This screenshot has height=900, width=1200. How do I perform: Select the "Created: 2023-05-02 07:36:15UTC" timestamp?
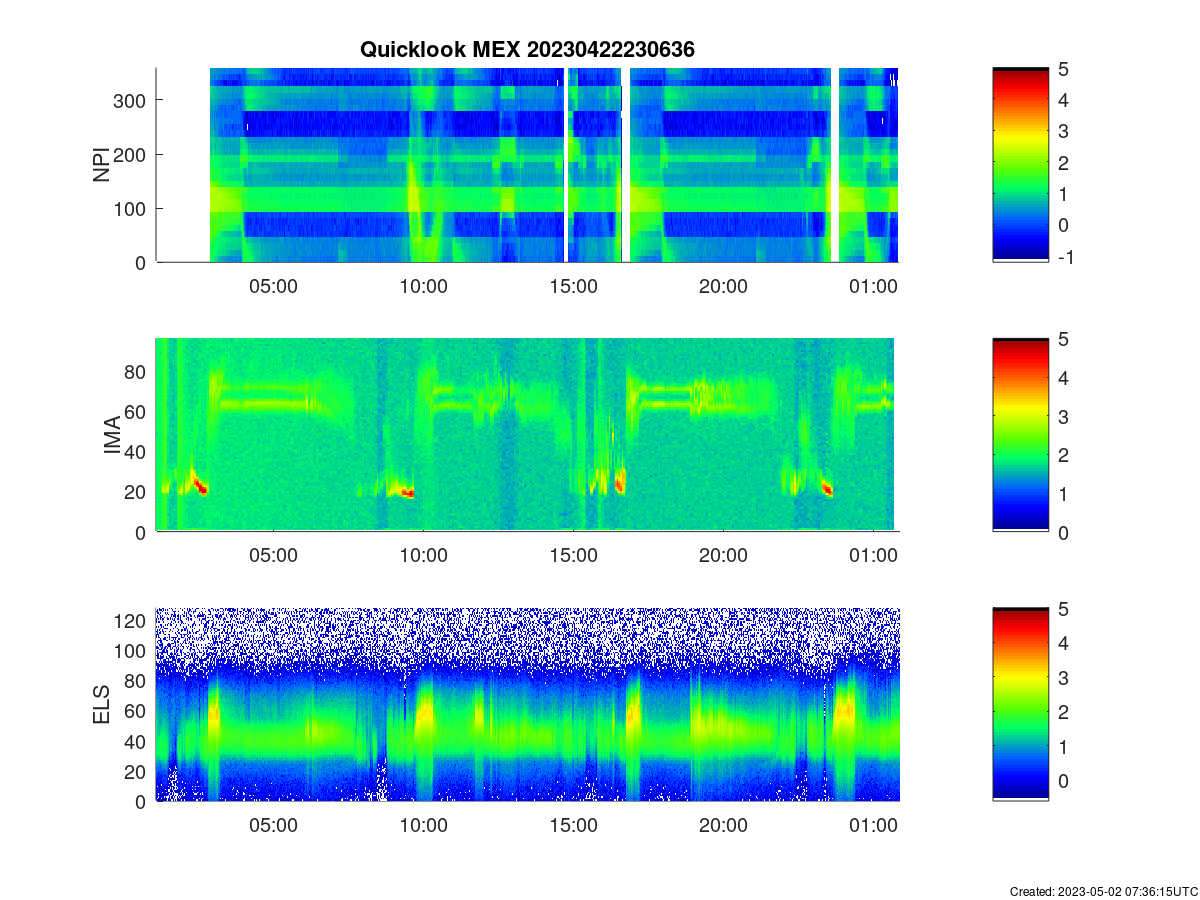click(1103, 891)
